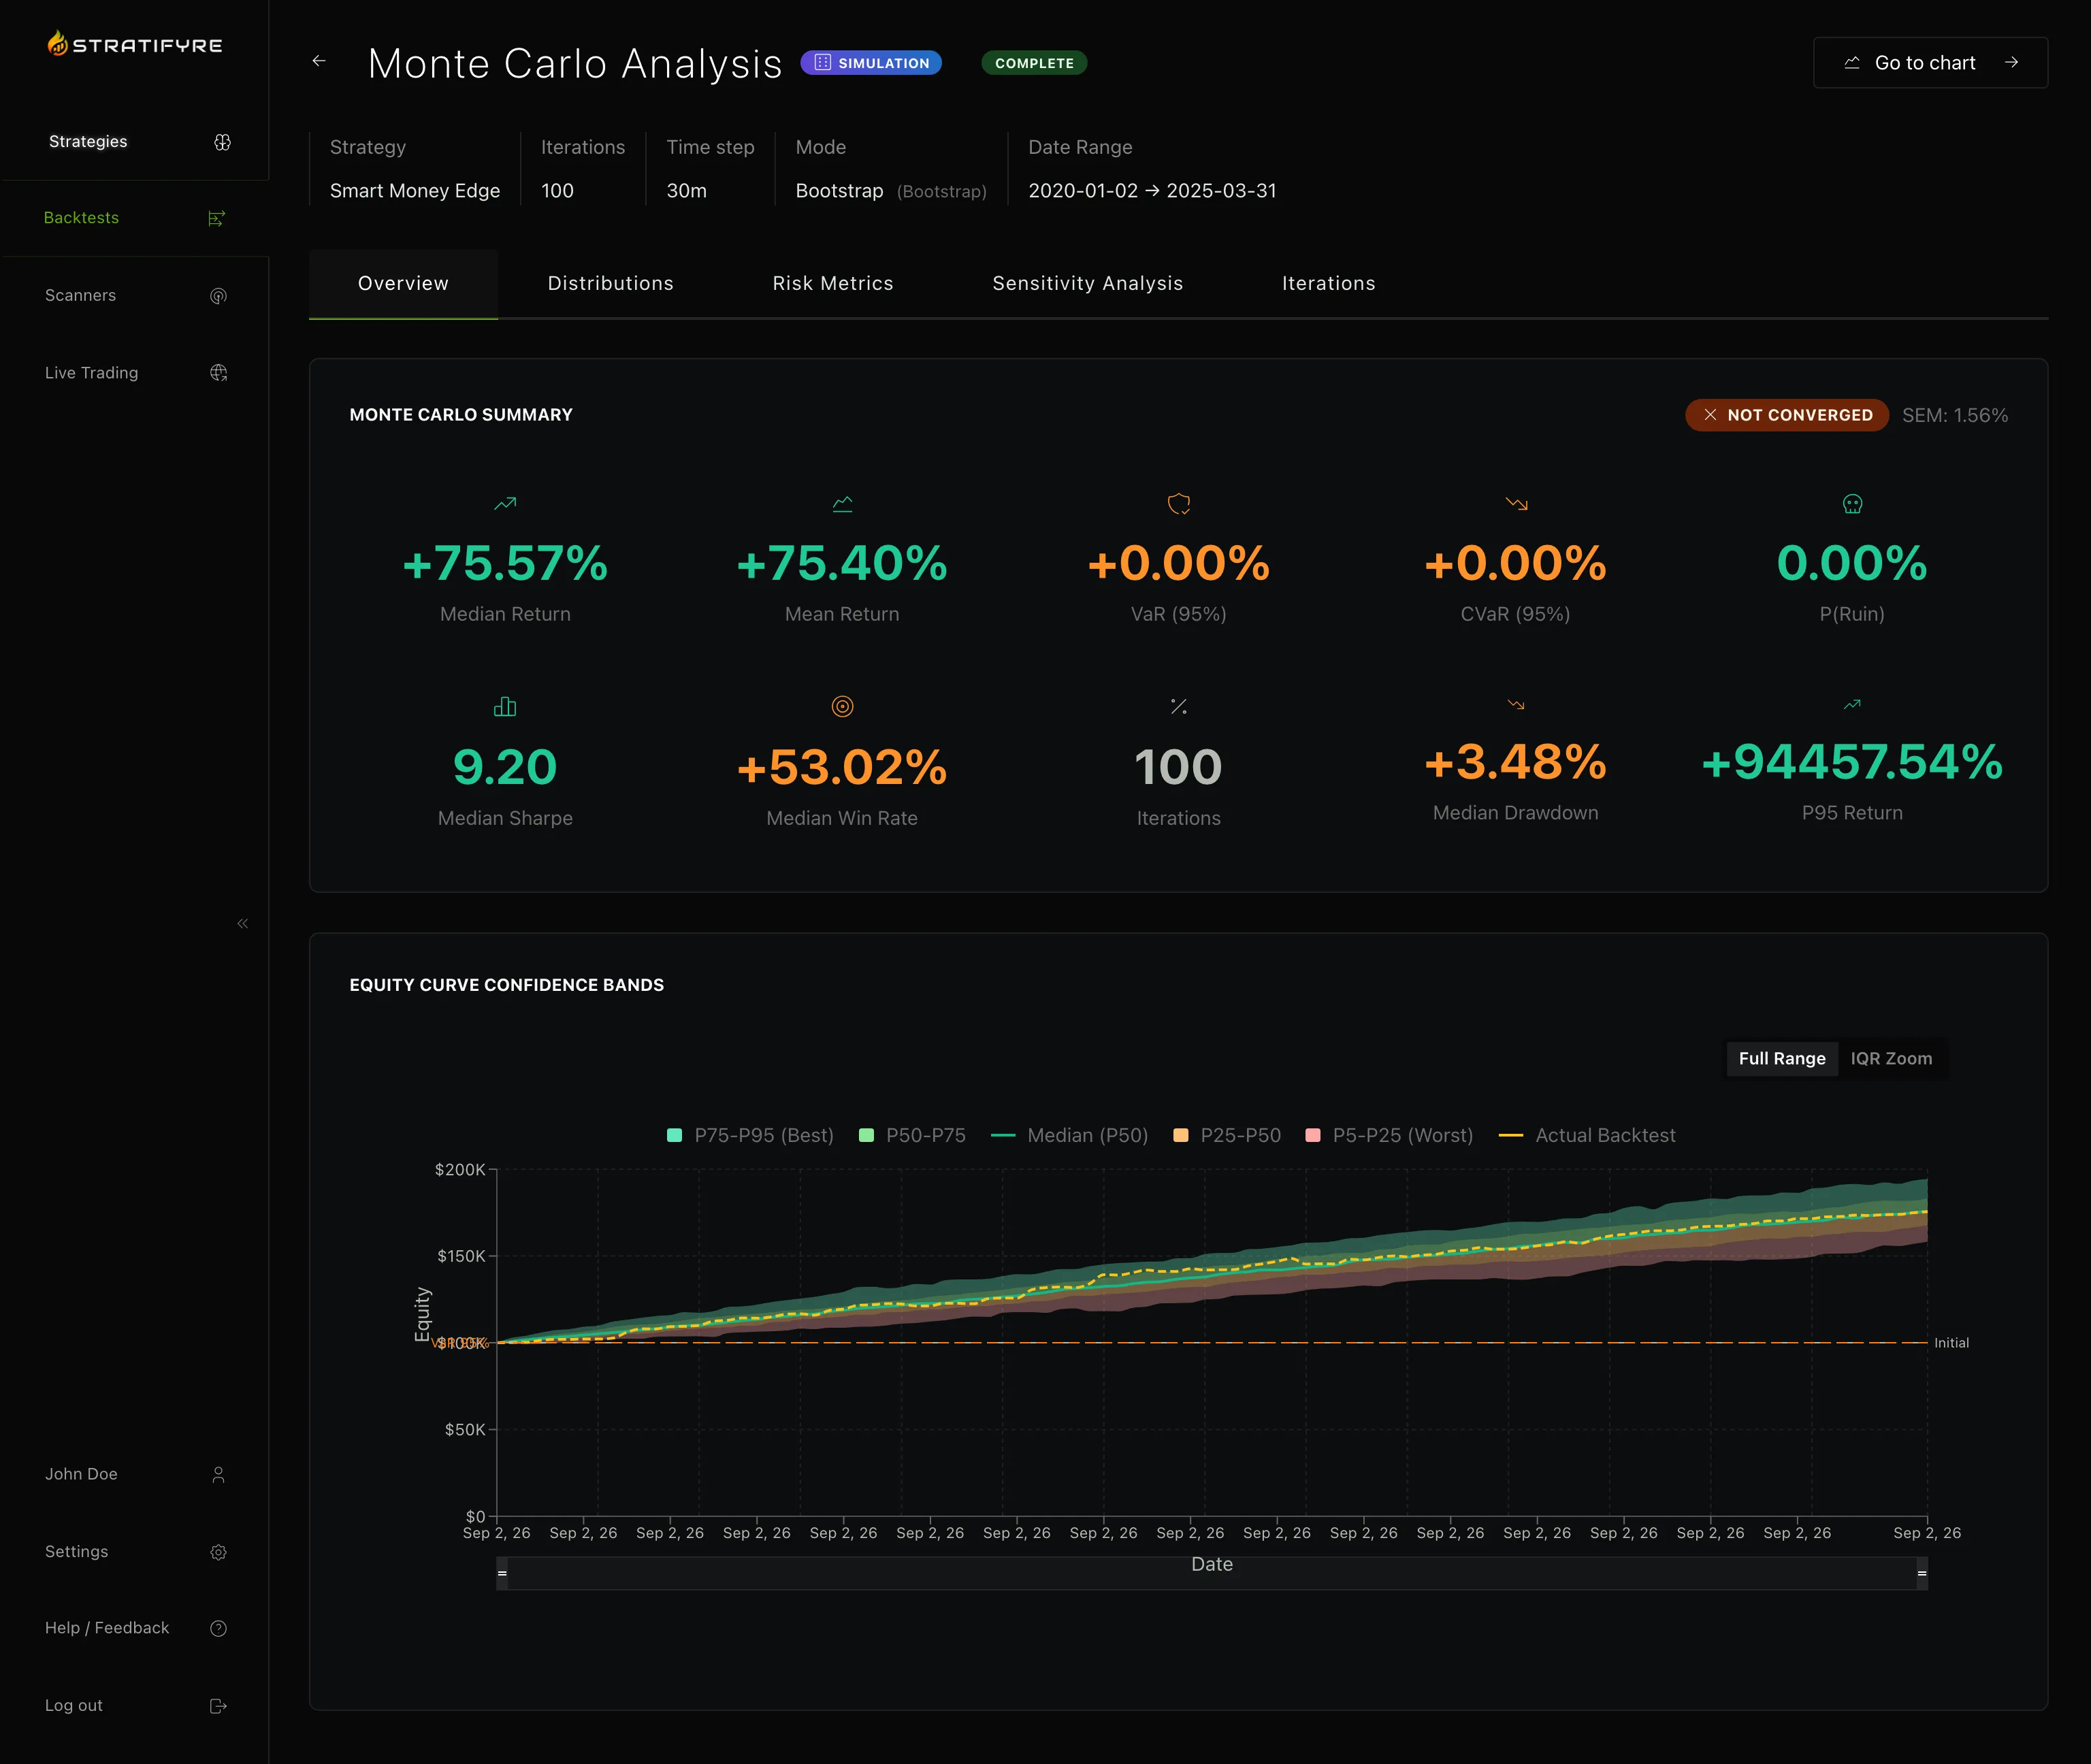This screenshot has width=2091, height=1764.
Task: Click the left handle of date range slider
Action: tap(502, 1573)
